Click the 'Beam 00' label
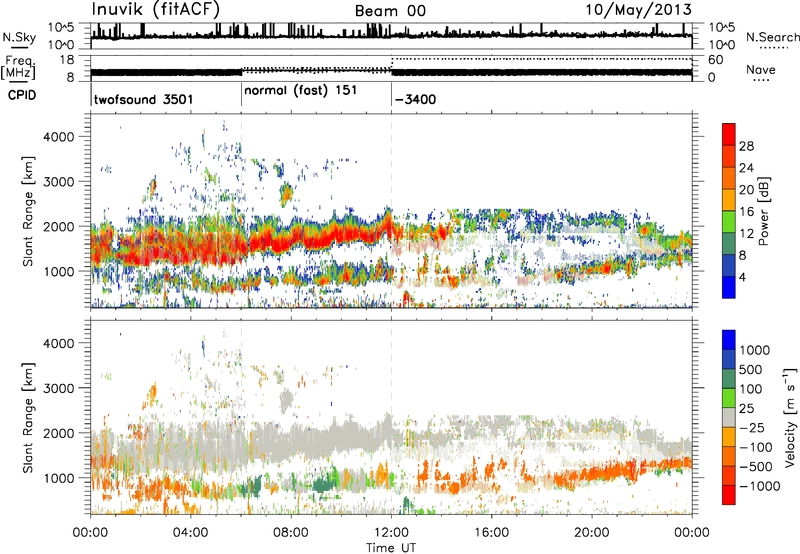Screen dimensions: 800x554 click(390, 11)
